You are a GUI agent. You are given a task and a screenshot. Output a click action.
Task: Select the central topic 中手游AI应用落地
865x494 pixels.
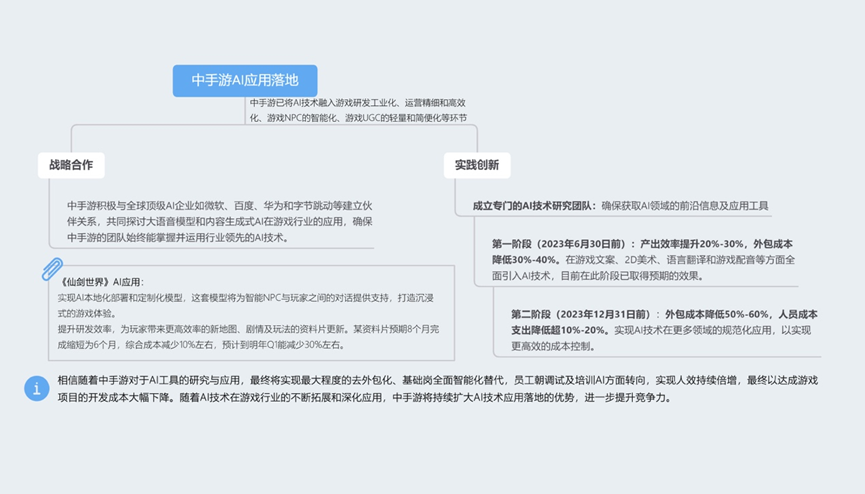[245, 80]
